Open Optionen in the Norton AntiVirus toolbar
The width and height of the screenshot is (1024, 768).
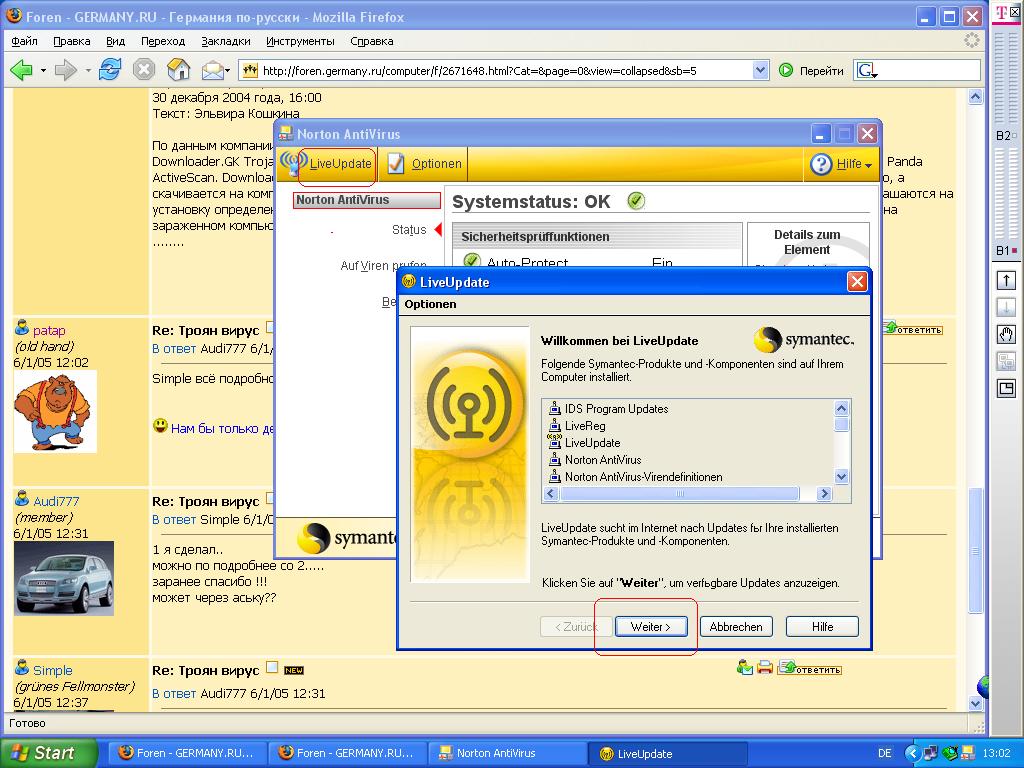pos(424,163)
